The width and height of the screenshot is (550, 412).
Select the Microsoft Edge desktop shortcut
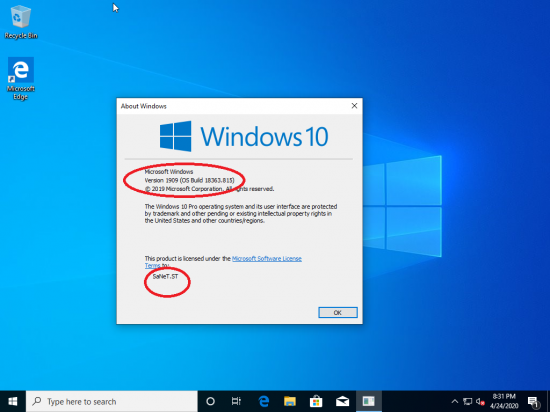21,79
